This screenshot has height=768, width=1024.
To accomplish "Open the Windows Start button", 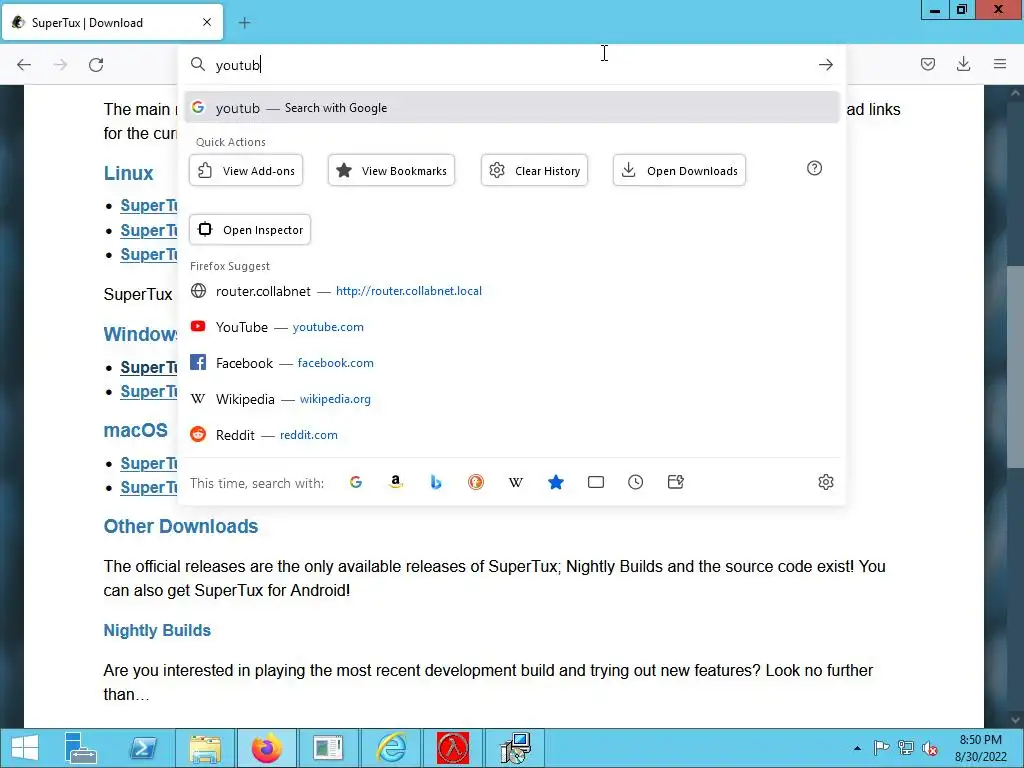I will [x=25, y=748].
